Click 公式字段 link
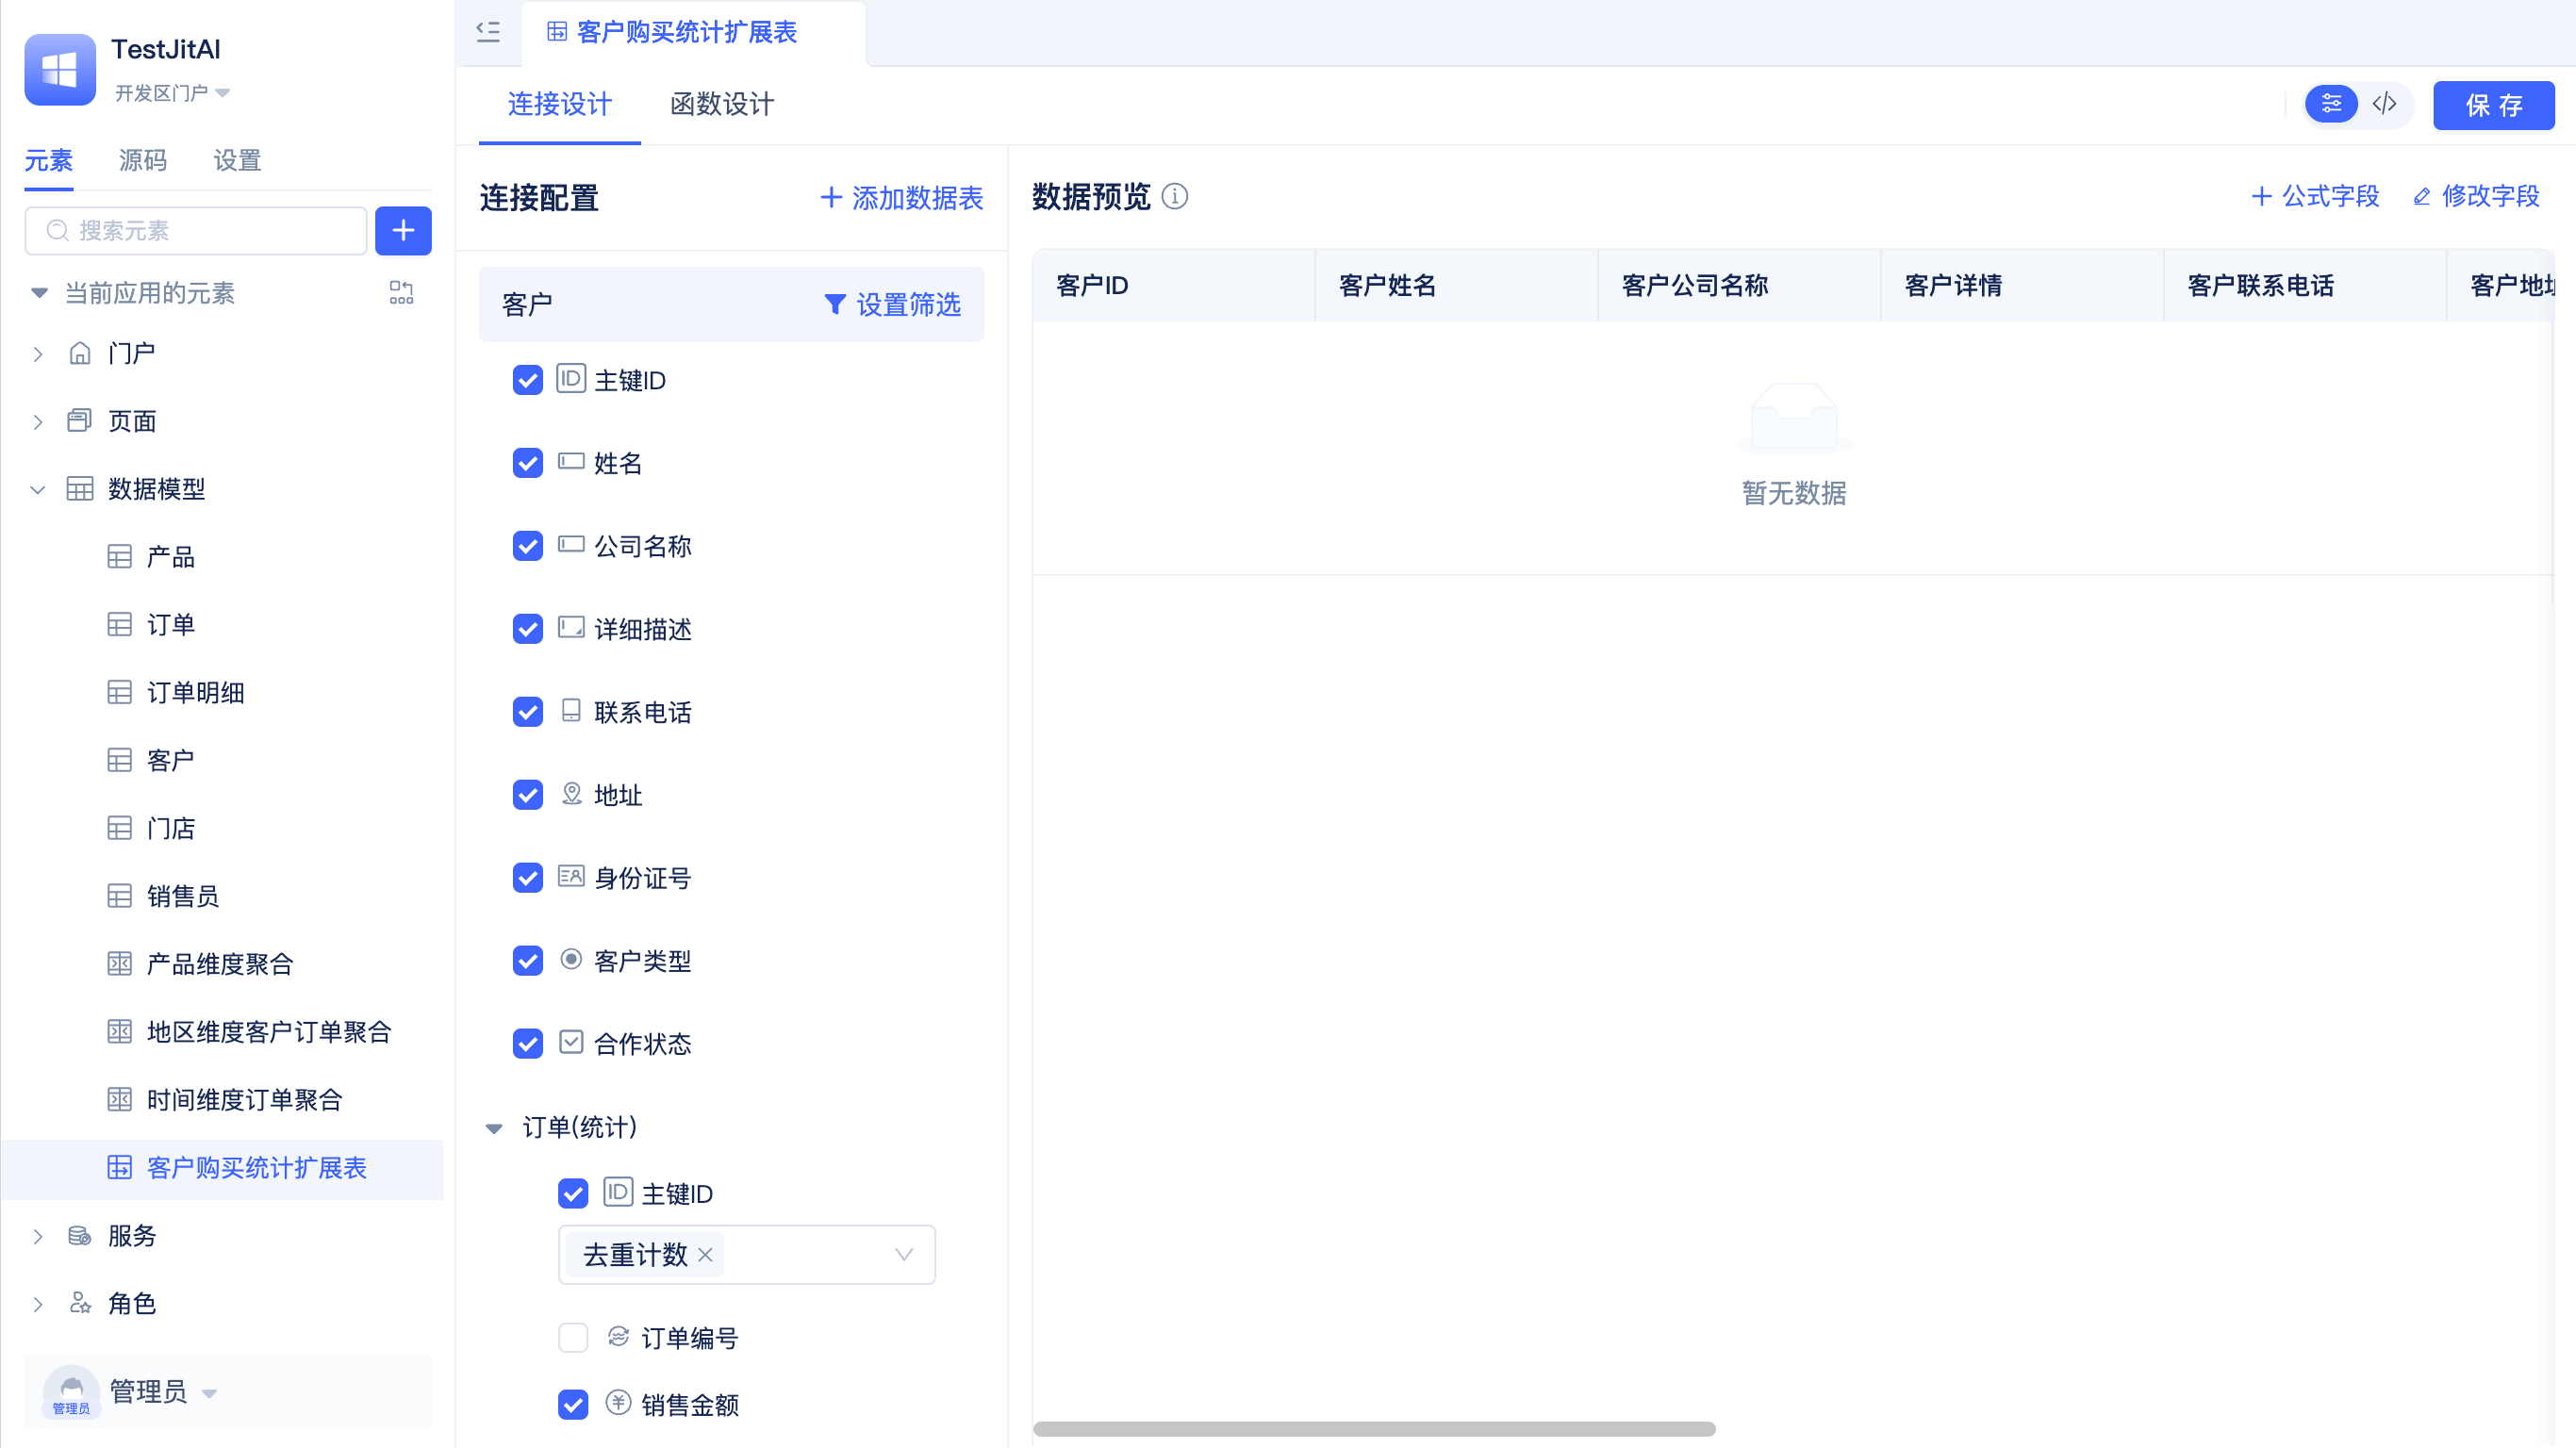Viewport: 2576px width, 1448px height. 2315,196
